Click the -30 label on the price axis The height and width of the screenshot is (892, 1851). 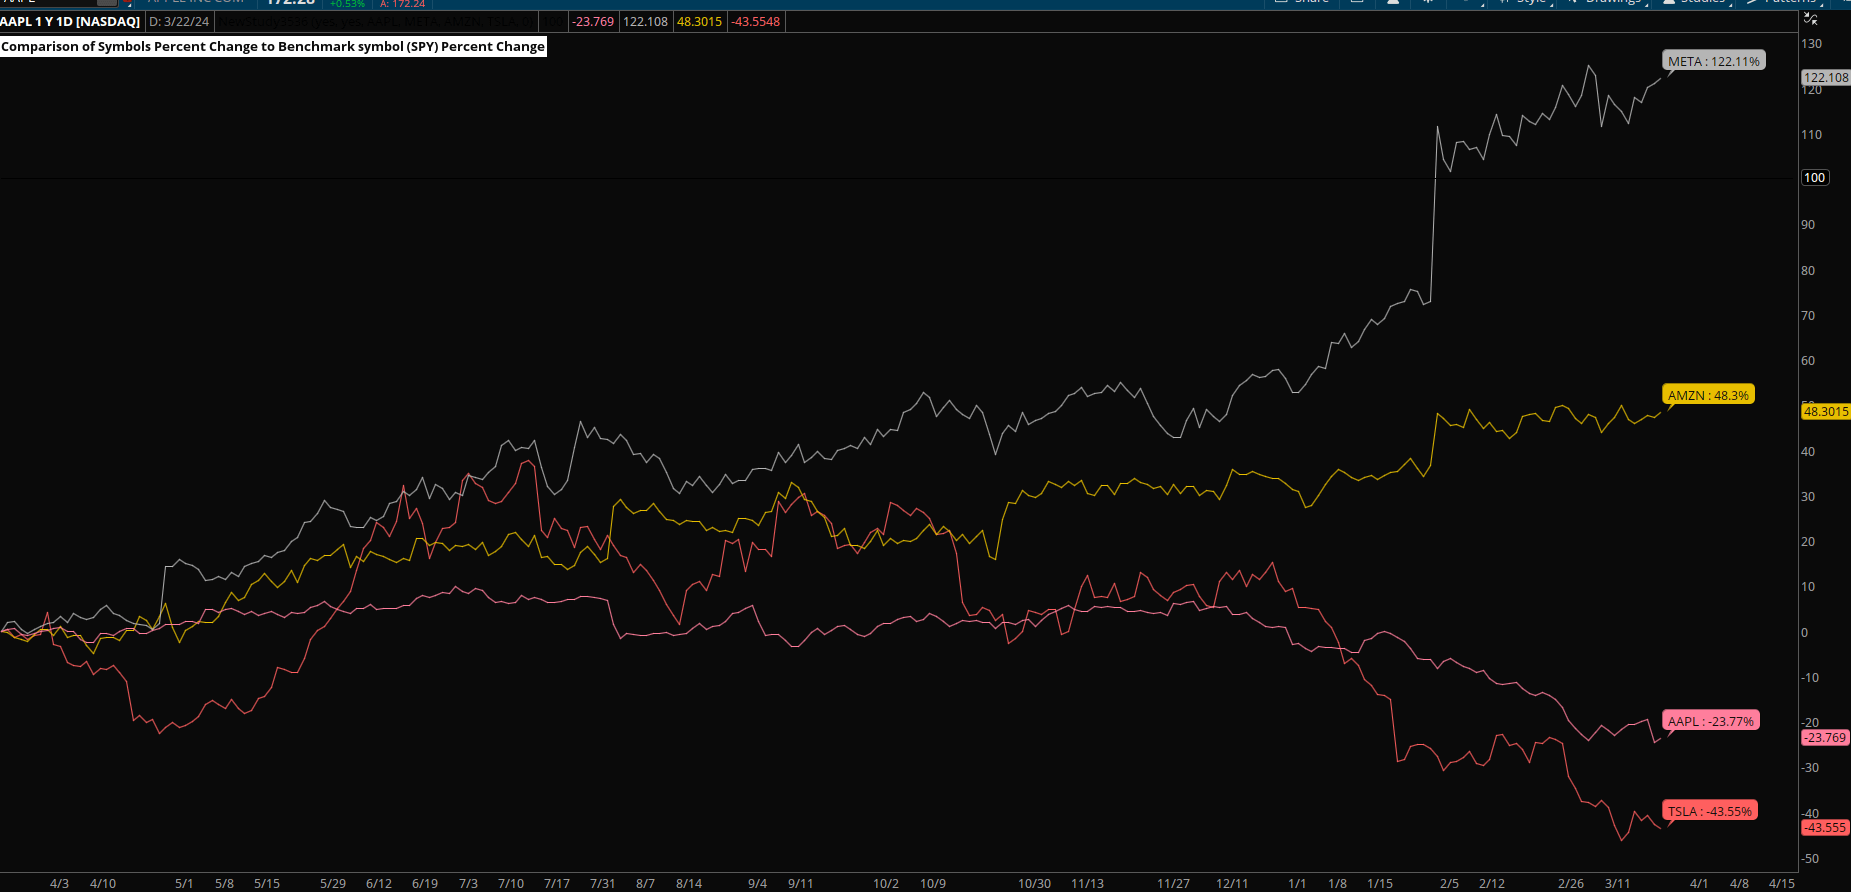(x=1810, y=768)
